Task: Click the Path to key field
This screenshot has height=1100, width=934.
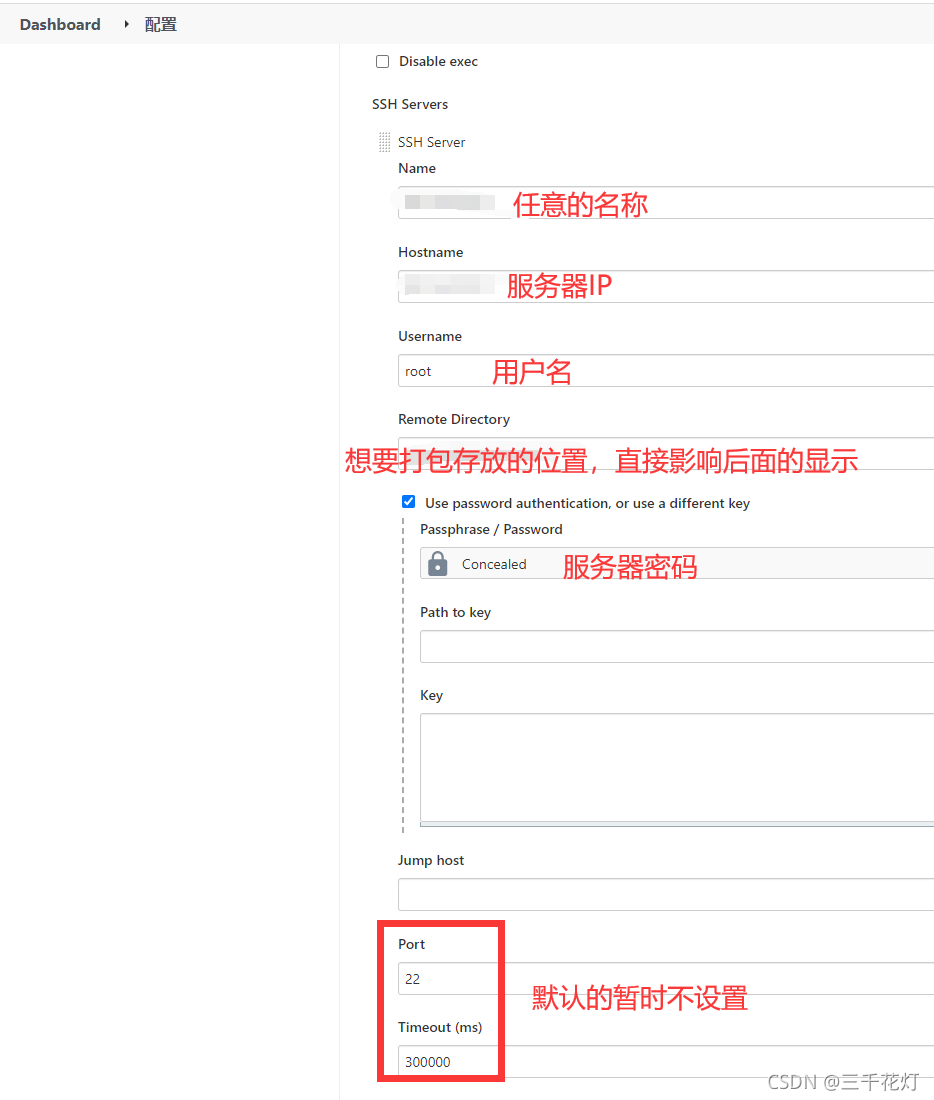Action: pyautogui.click(x=676, y=646)
